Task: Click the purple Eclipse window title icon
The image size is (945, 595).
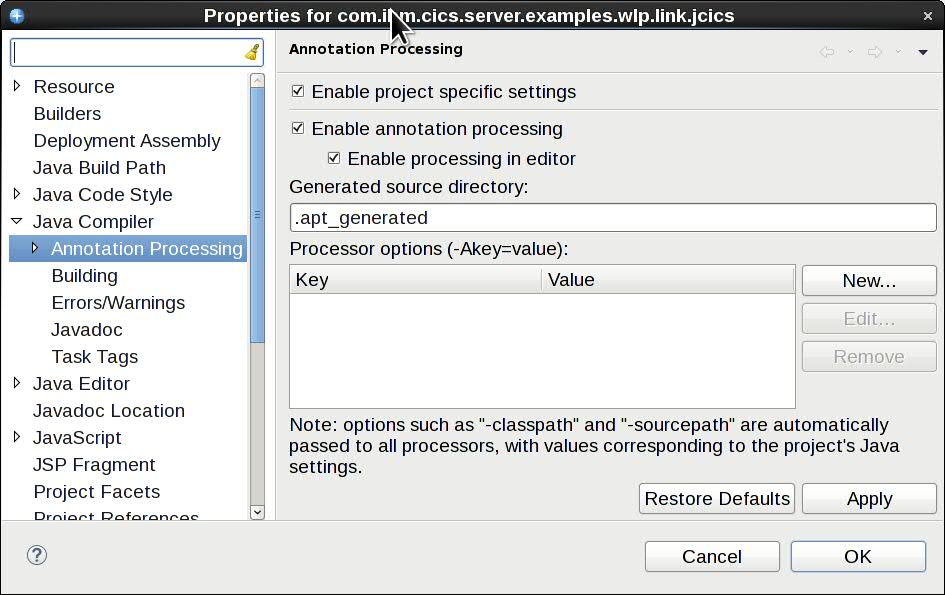Action: point(14,15)
